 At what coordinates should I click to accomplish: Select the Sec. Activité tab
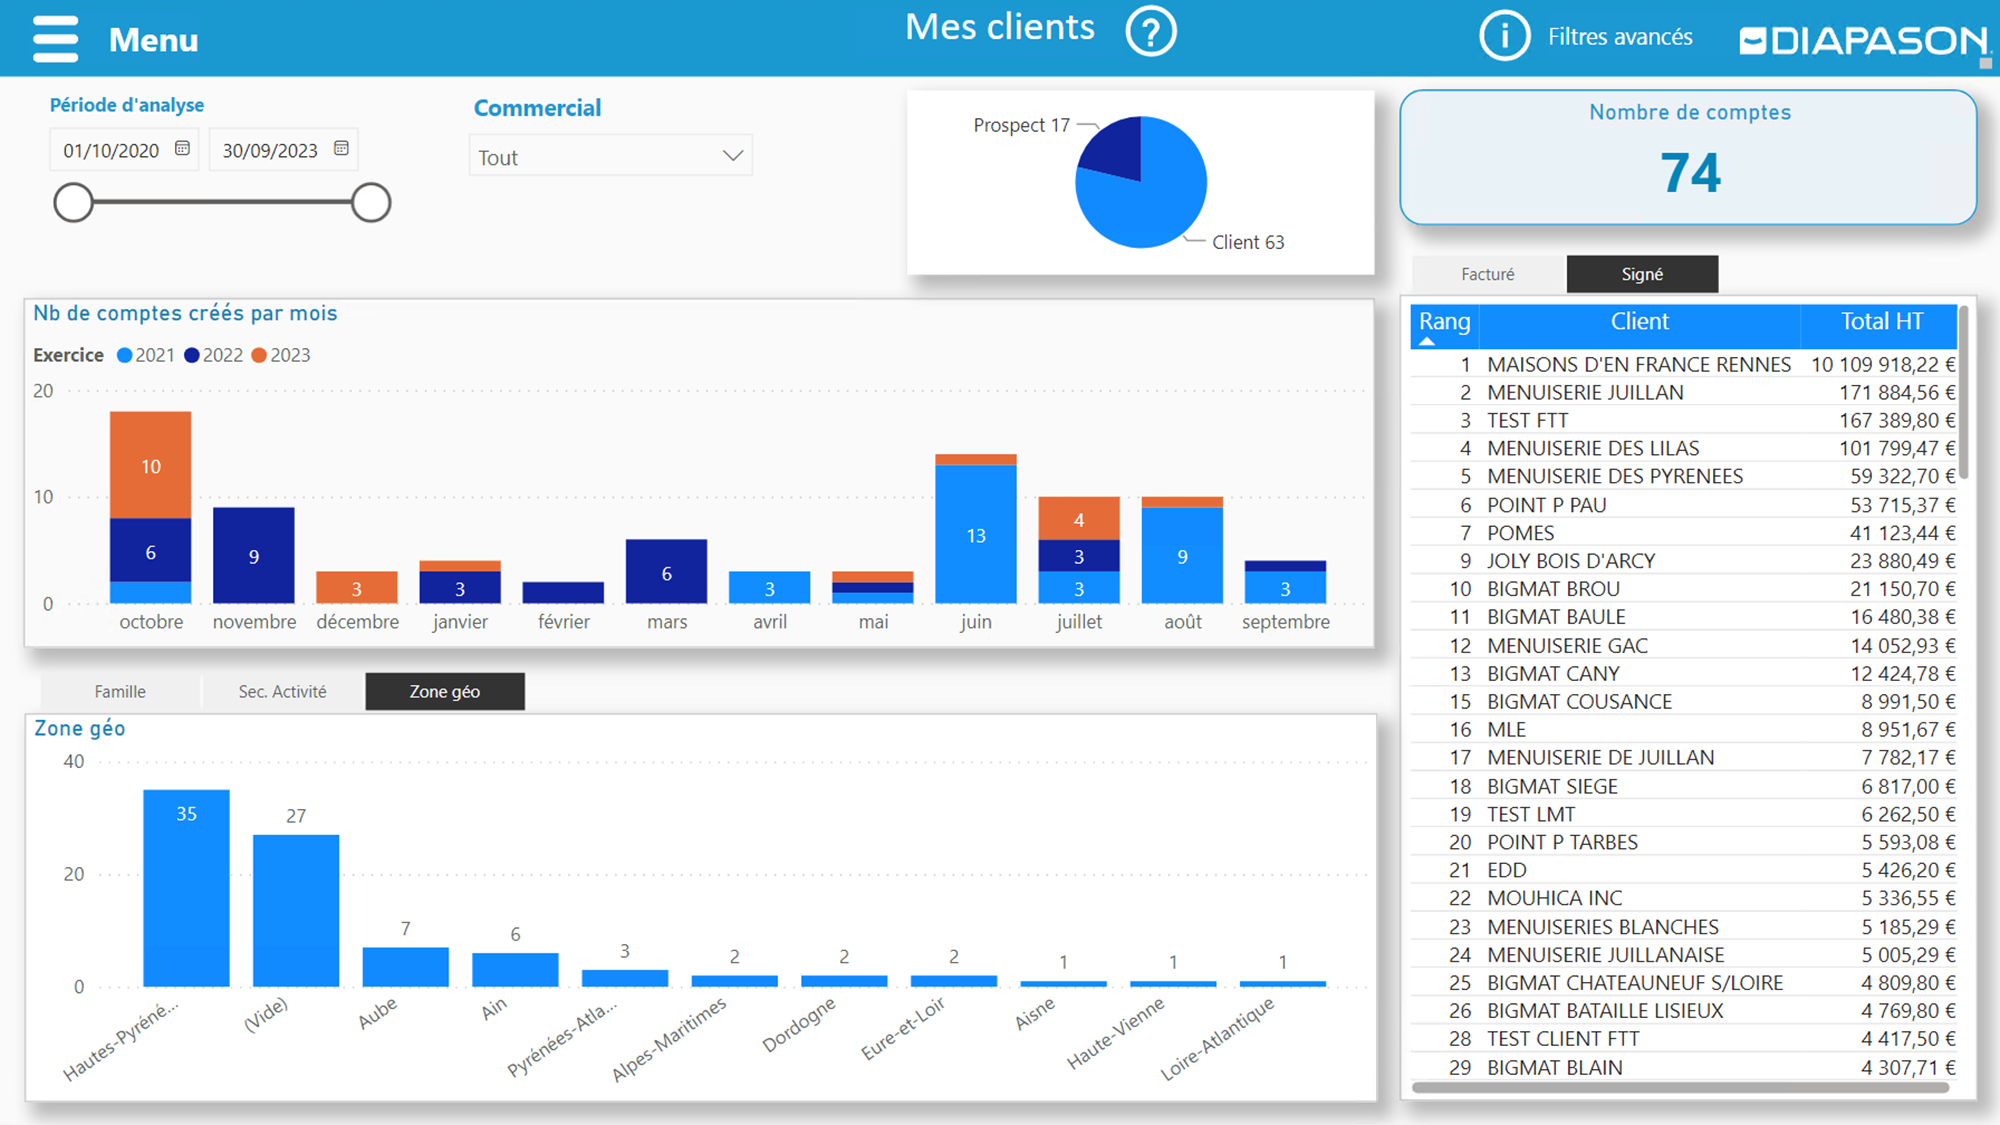[x=282, y=691]
